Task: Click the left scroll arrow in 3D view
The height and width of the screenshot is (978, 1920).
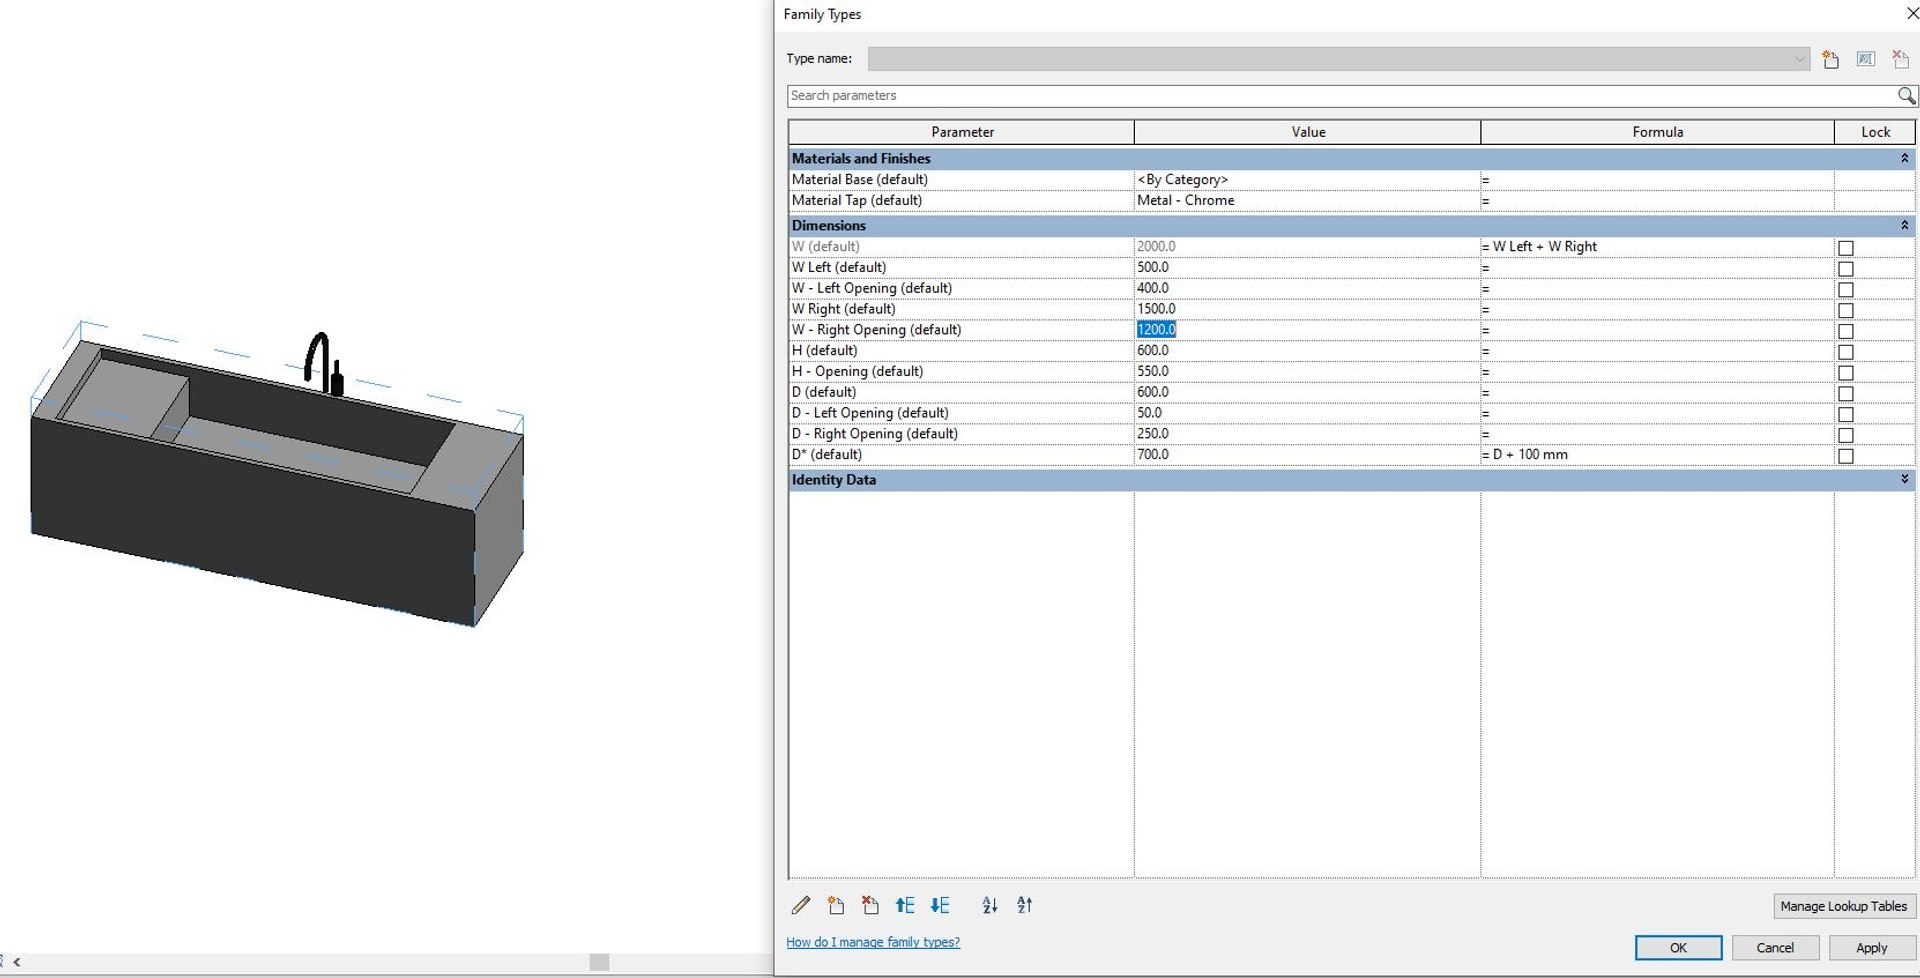Action: (x=17, y=962)
